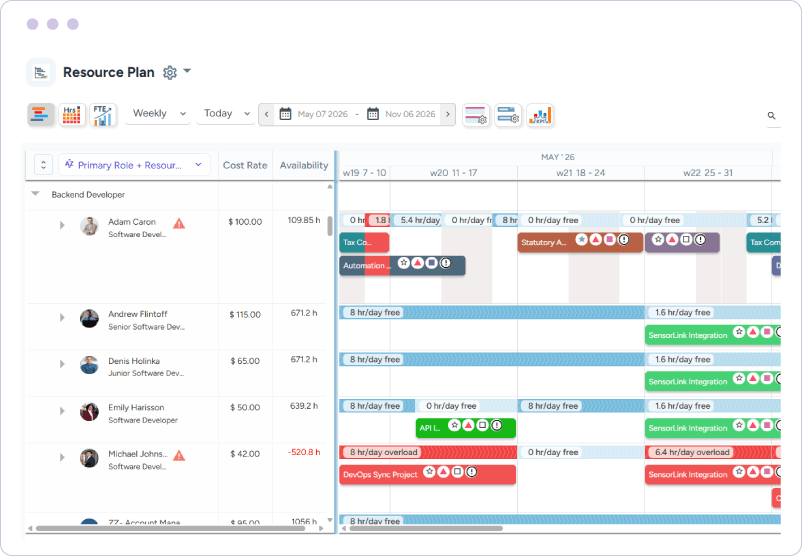The width and height of the screenshot is (802, 556).
Task: Click Michael Johns' warning triangle icon
Action: [x=179, y=455]
